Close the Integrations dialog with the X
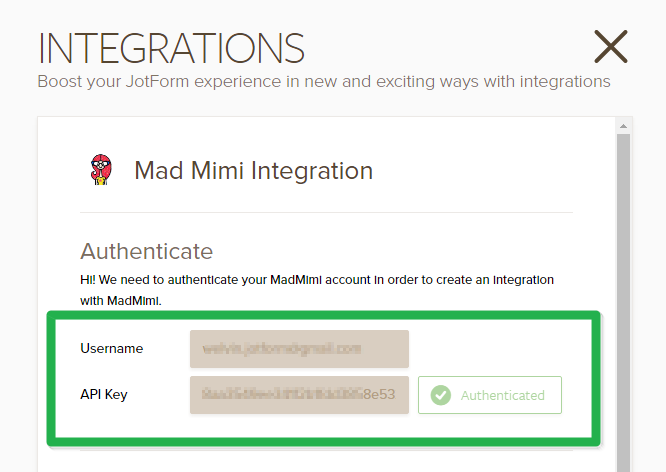Image resolution: width=666 pixels, height=472 pixels. [x=610, y=47]
